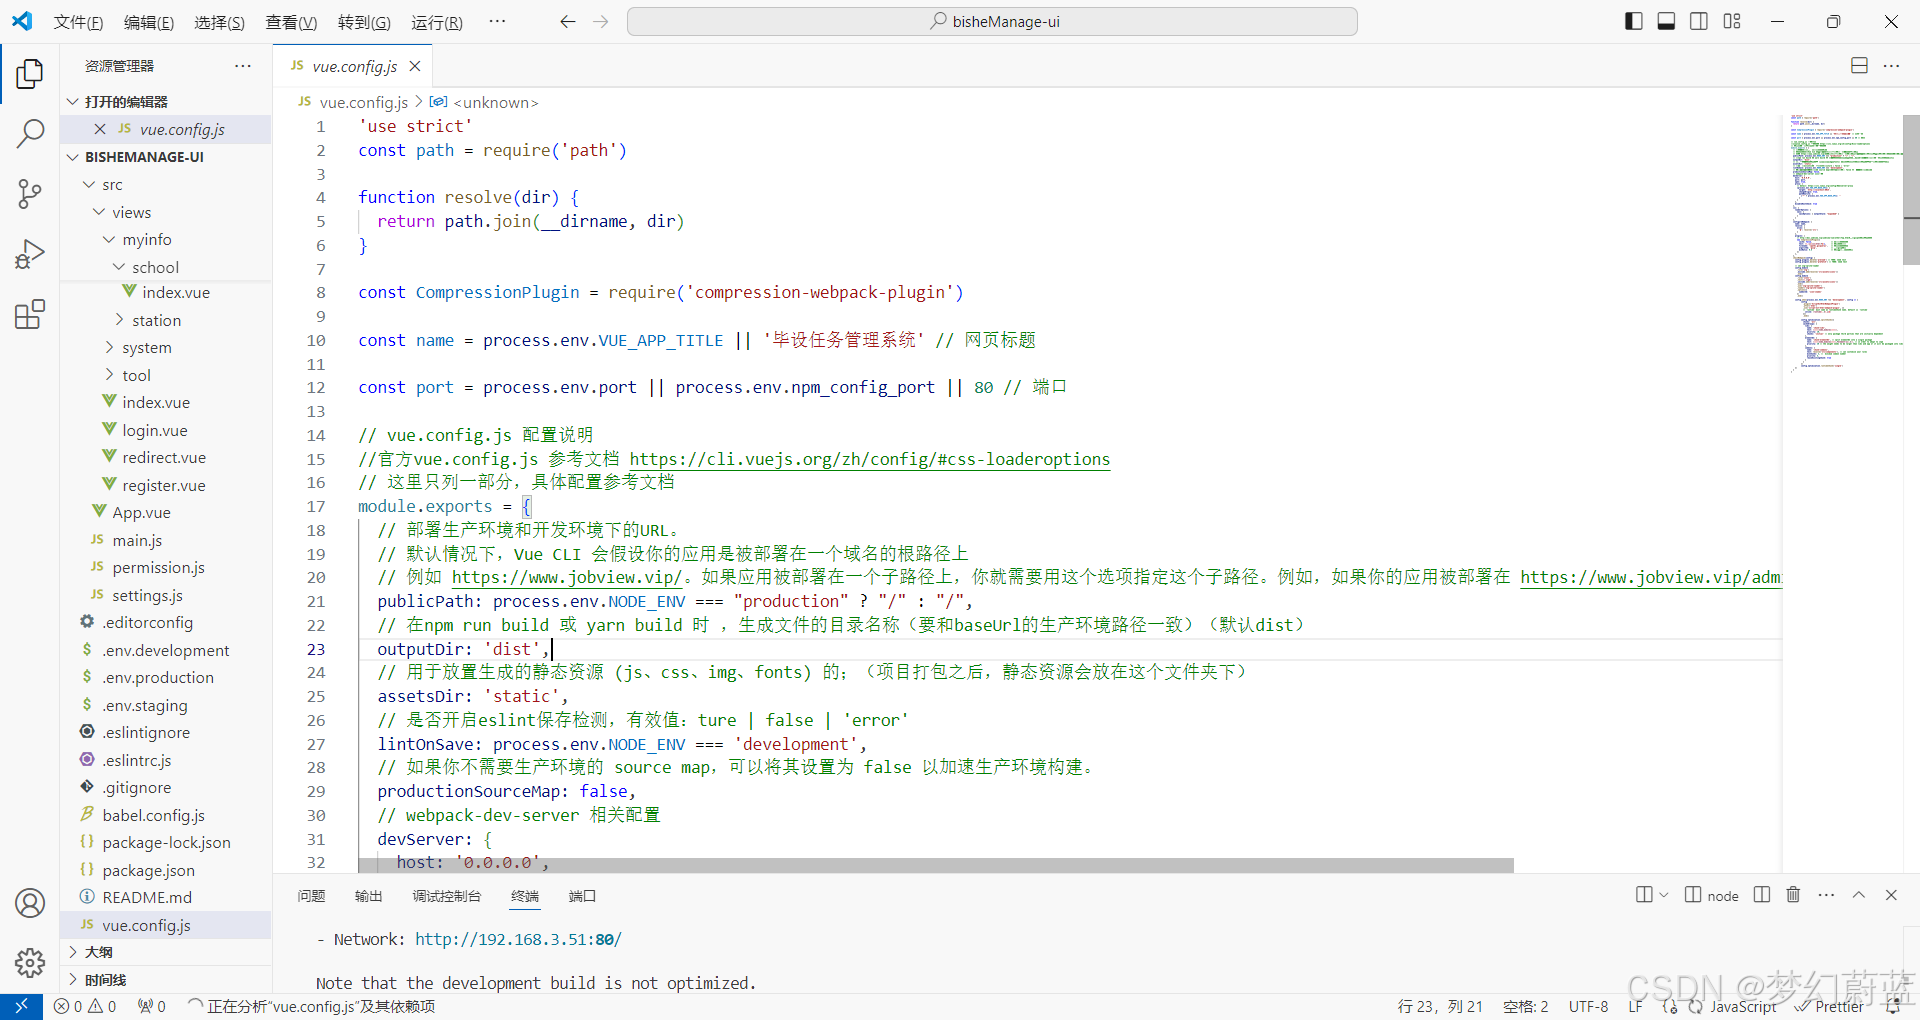Viewport: 1920px width, 1020px height.
Task: Change line ending via LF indicator
Action: point(1635,1006)
